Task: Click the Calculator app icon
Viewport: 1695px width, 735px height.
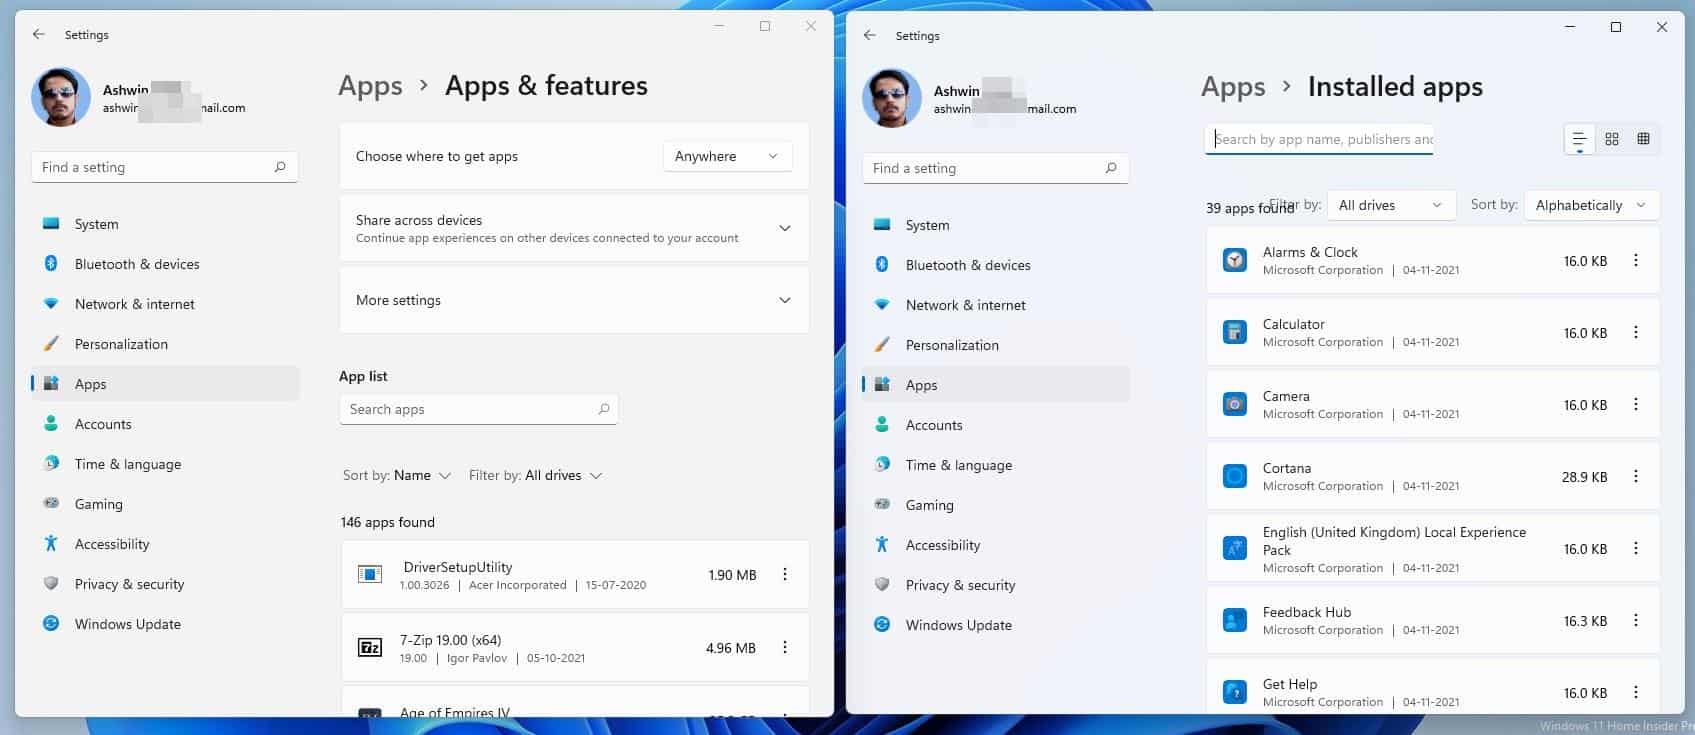Action: (x=1235, y=333)
